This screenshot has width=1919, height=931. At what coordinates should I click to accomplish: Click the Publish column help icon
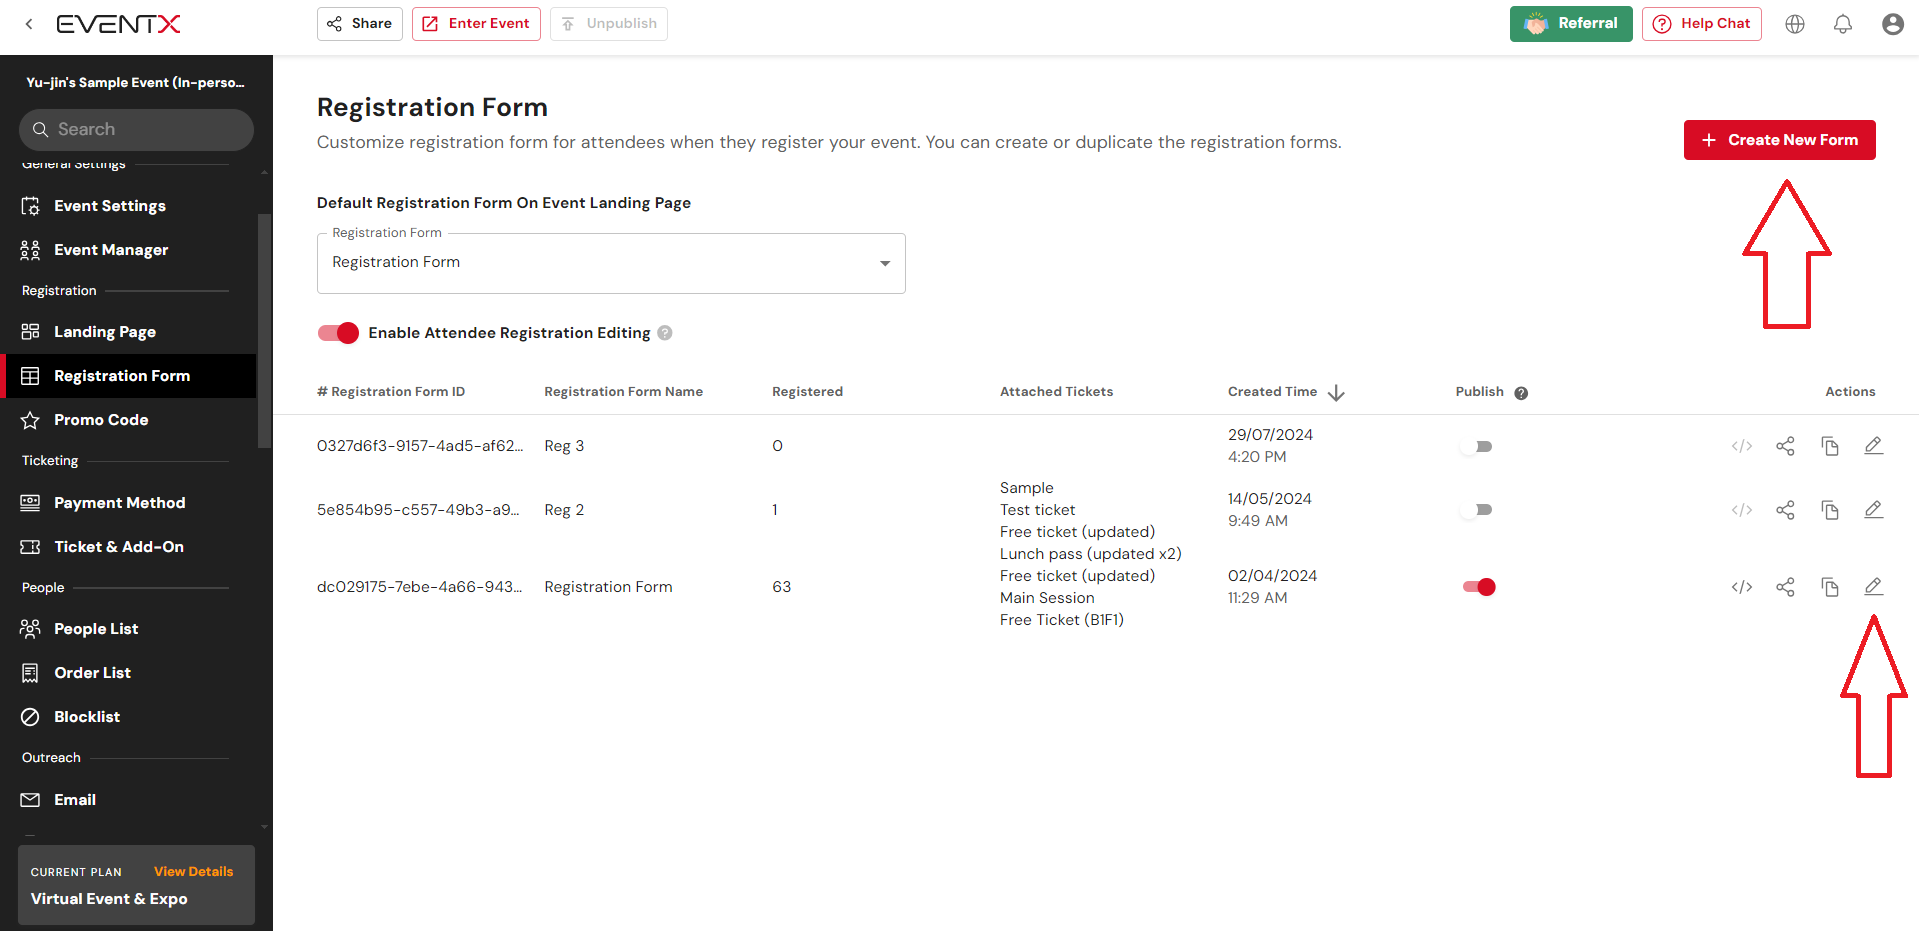pyautogui.click(x=1521, y=393)
